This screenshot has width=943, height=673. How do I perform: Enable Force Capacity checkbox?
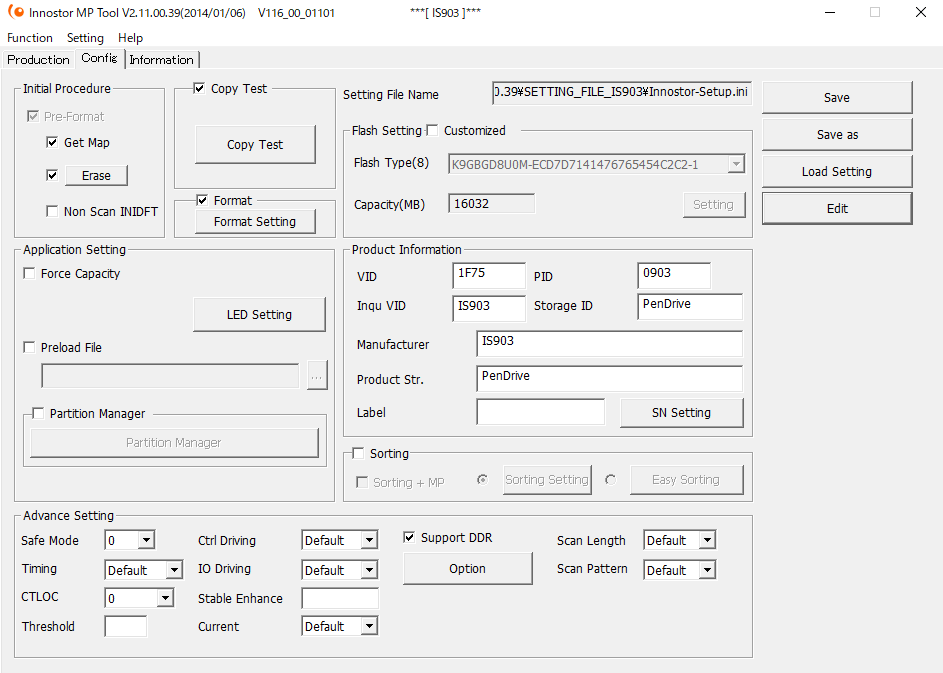[x=29, y=273]
